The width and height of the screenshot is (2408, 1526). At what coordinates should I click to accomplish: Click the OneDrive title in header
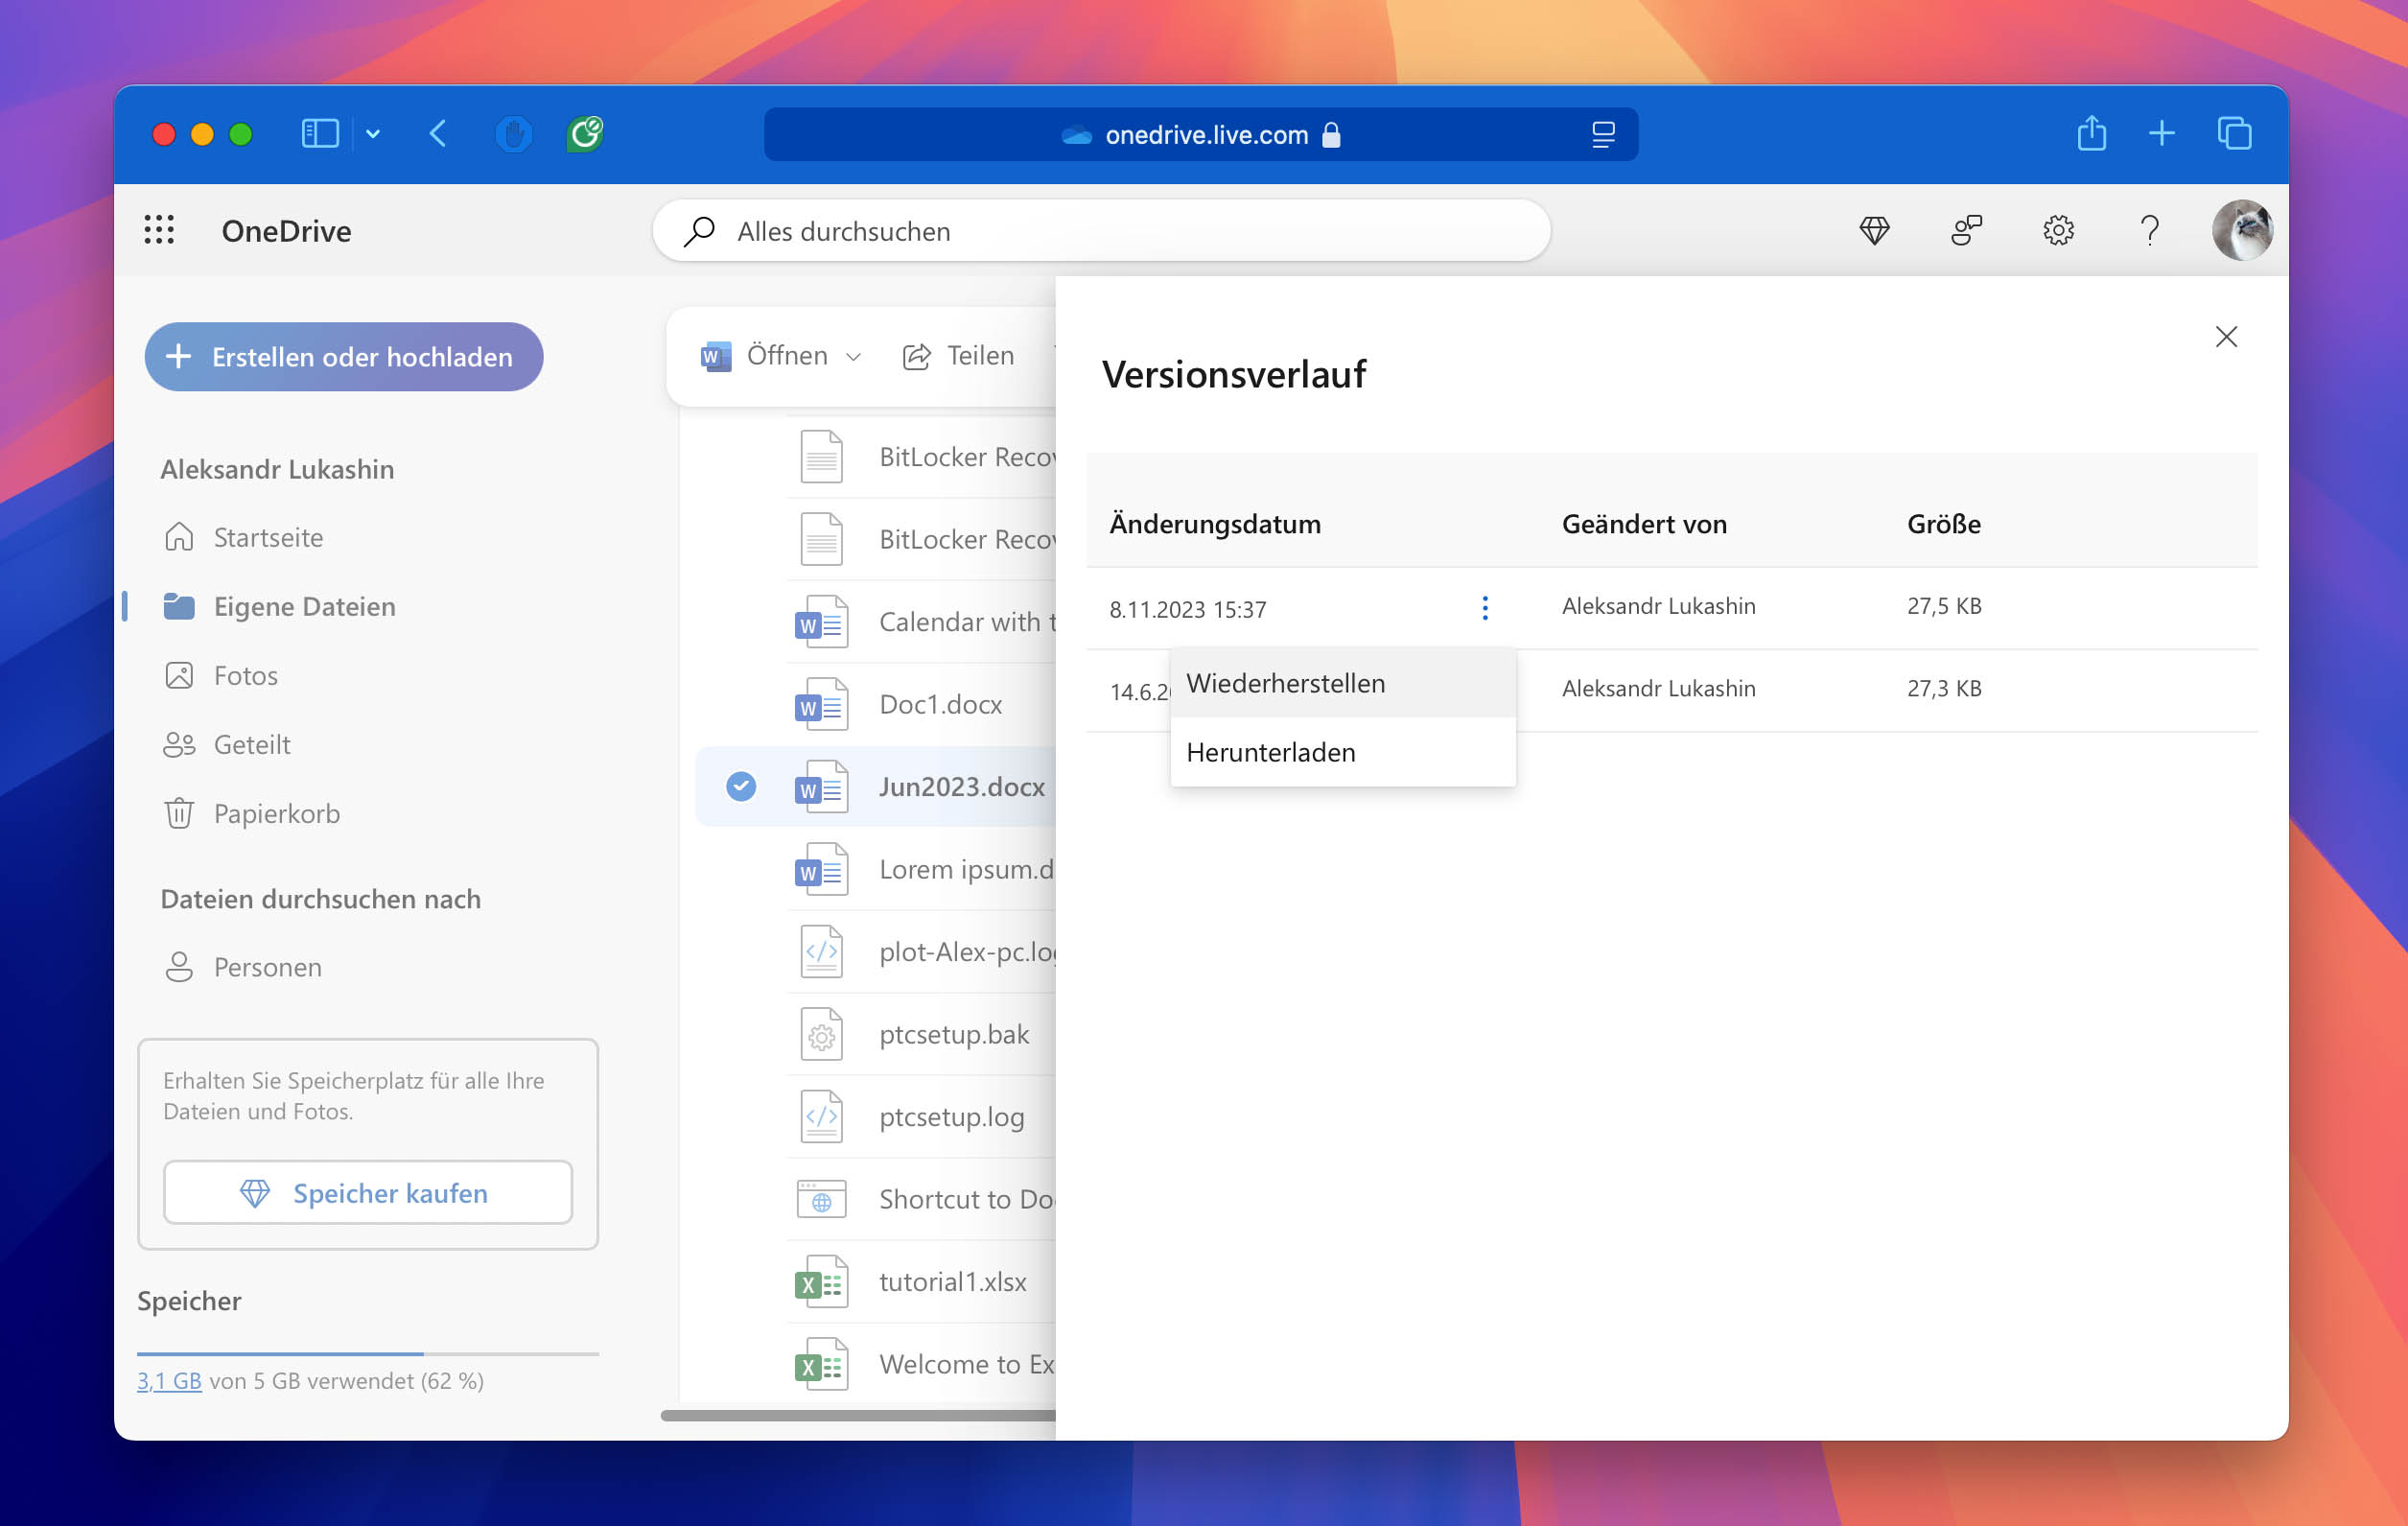(286, 231)
